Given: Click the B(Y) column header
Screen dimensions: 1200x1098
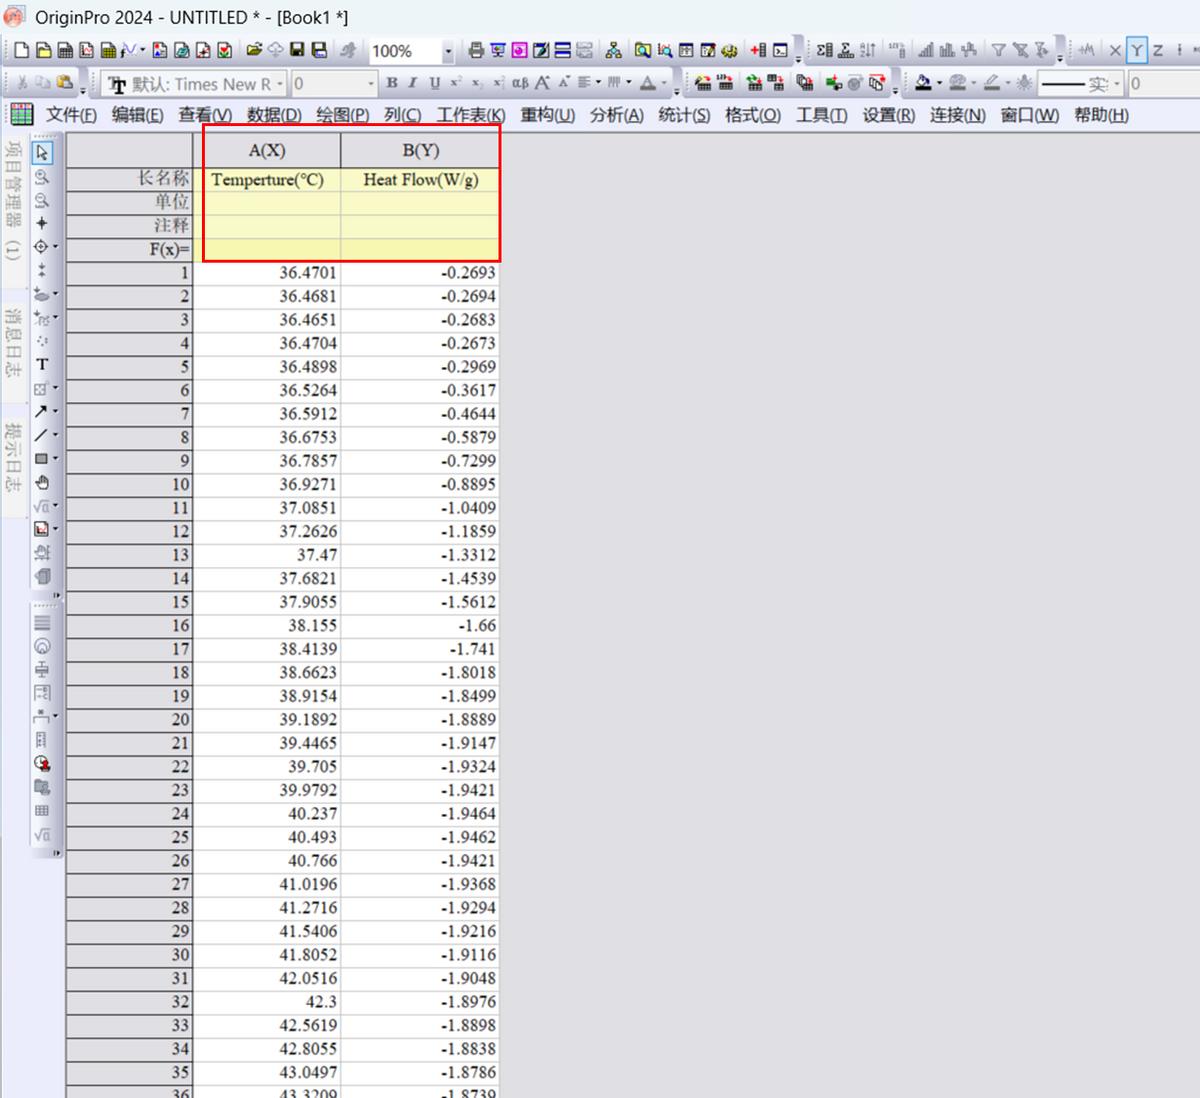Looking at the screenshot, I should point(420,150).
